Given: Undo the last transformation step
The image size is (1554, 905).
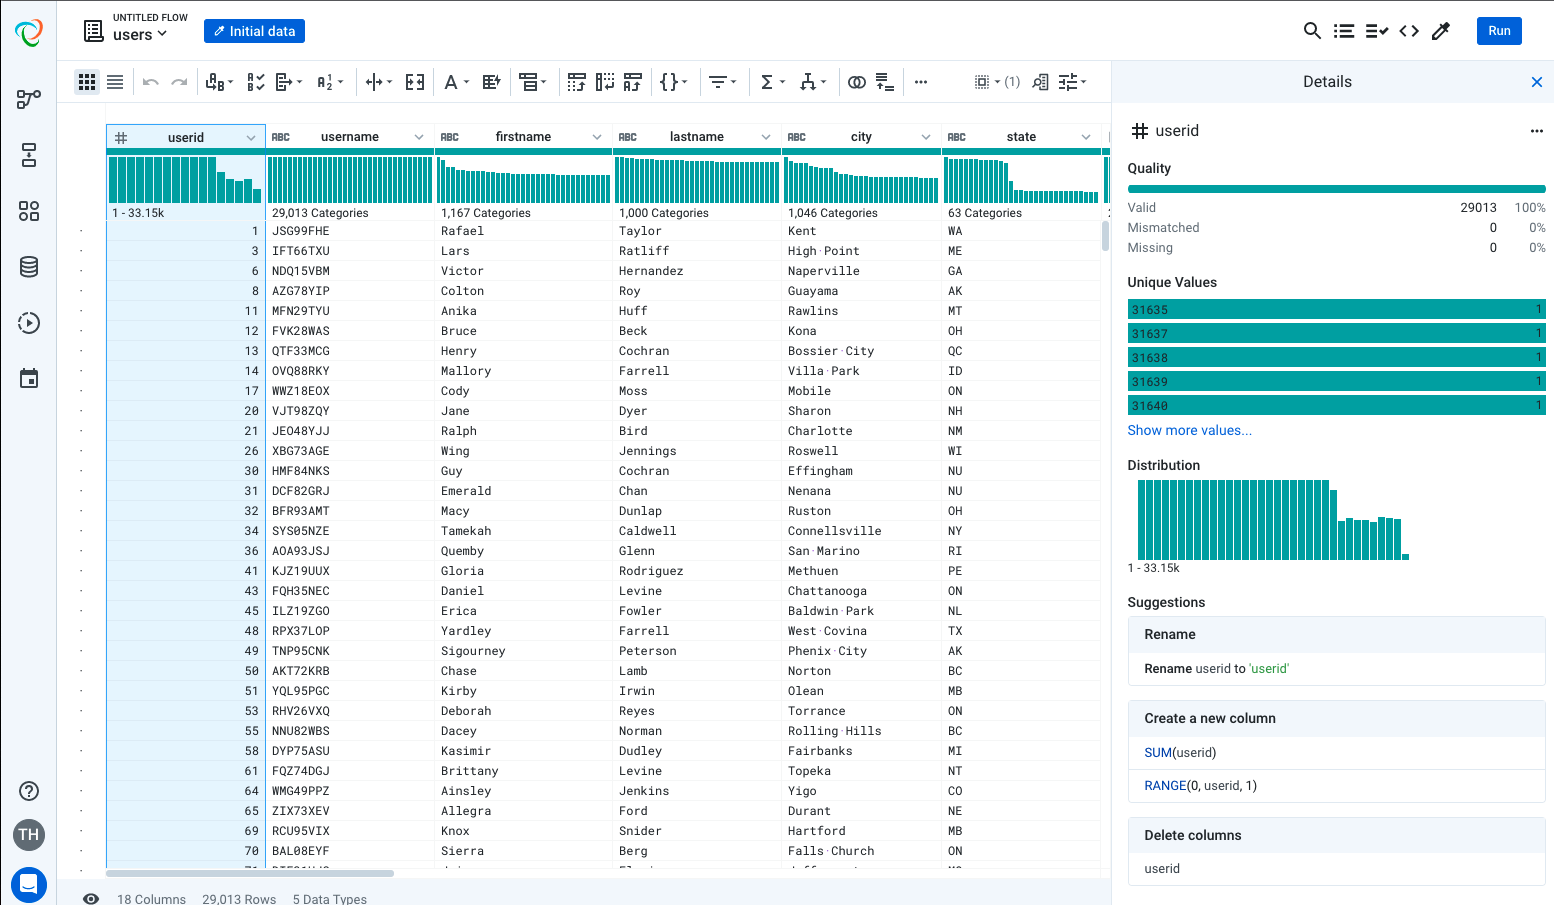Looking at the screenshot, I should (150, 81).
